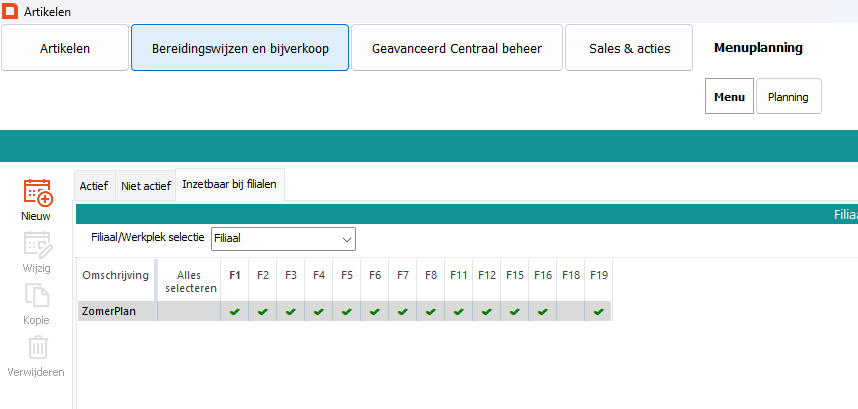Viewport: 858px width, 409px height.
Task: Toggle F19 checkmark for ZomerPlan
Action: coord(598,312)
